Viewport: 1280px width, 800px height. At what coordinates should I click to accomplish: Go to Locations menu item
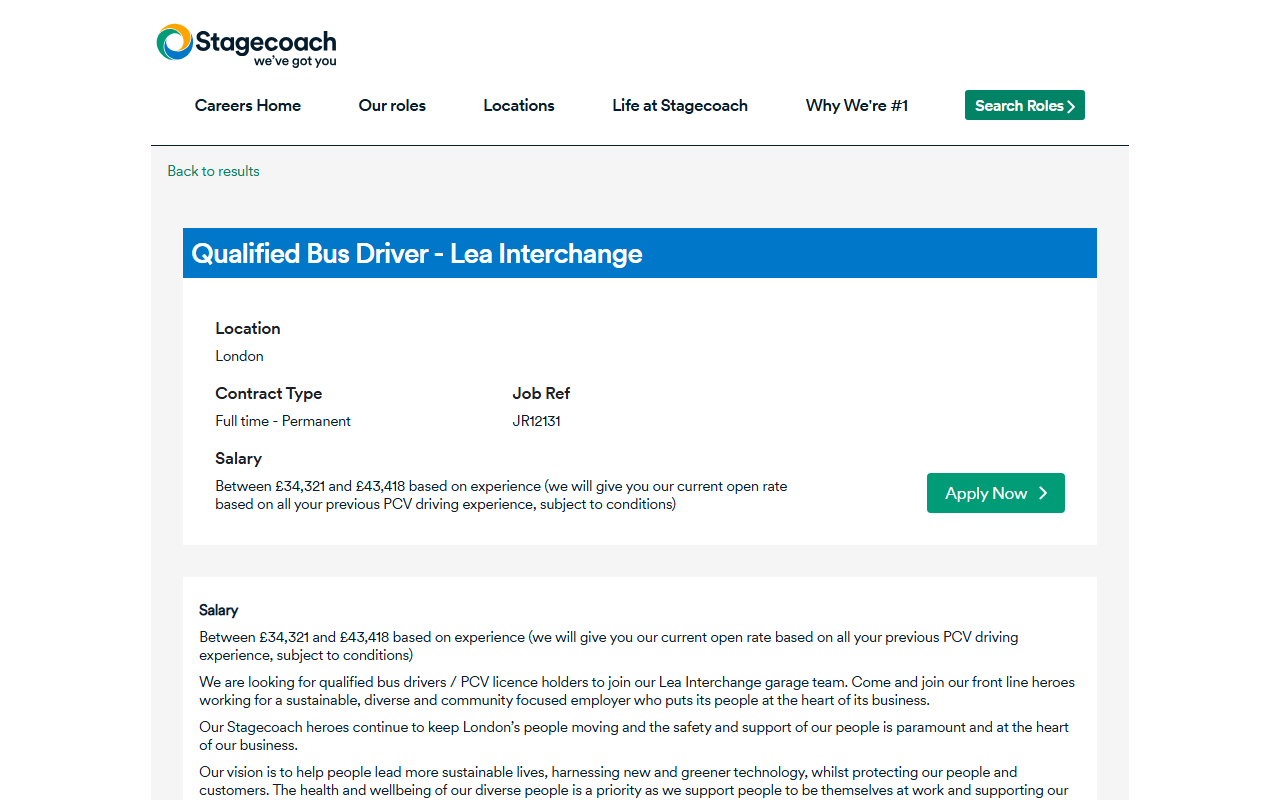point(519,105)
